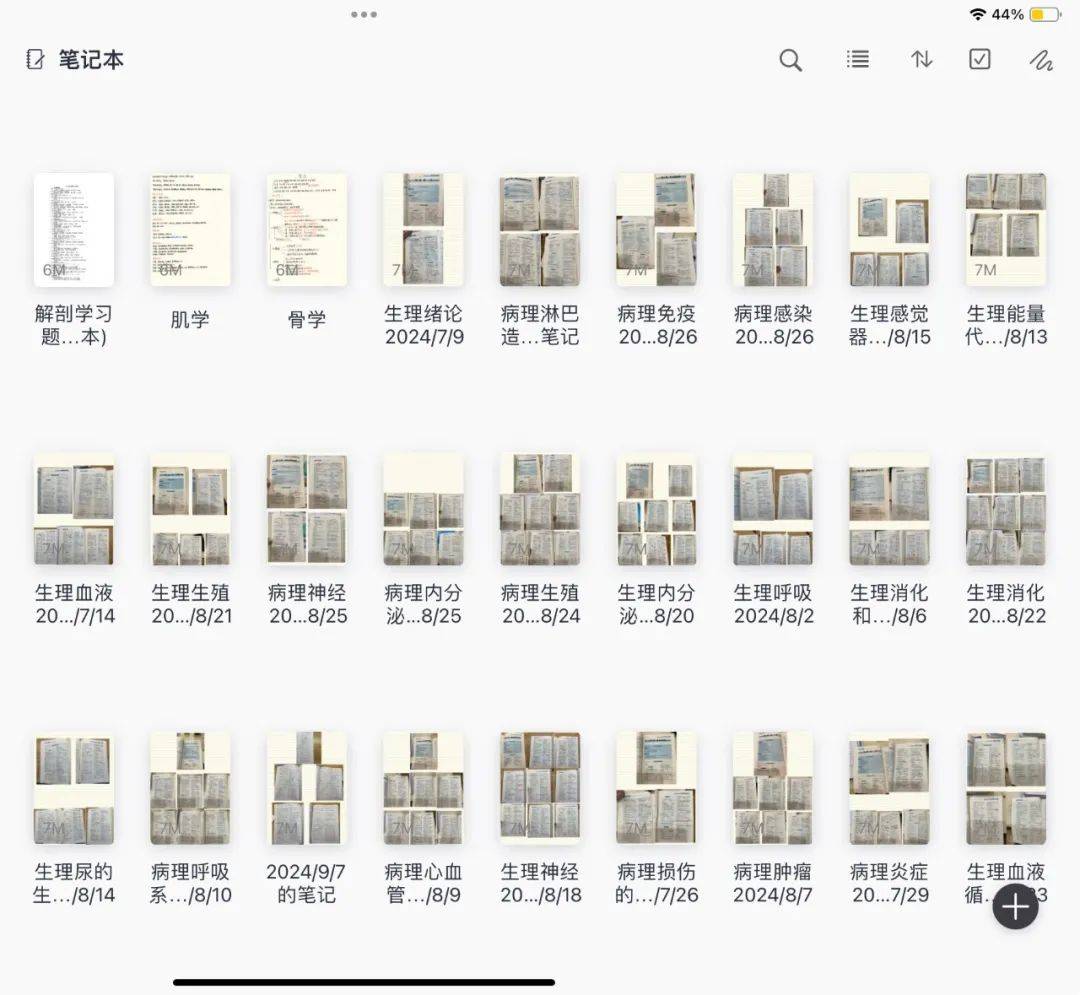
Task: Tap the 生理生殖 20.../8/21 title label
Action: click(191, 604)
